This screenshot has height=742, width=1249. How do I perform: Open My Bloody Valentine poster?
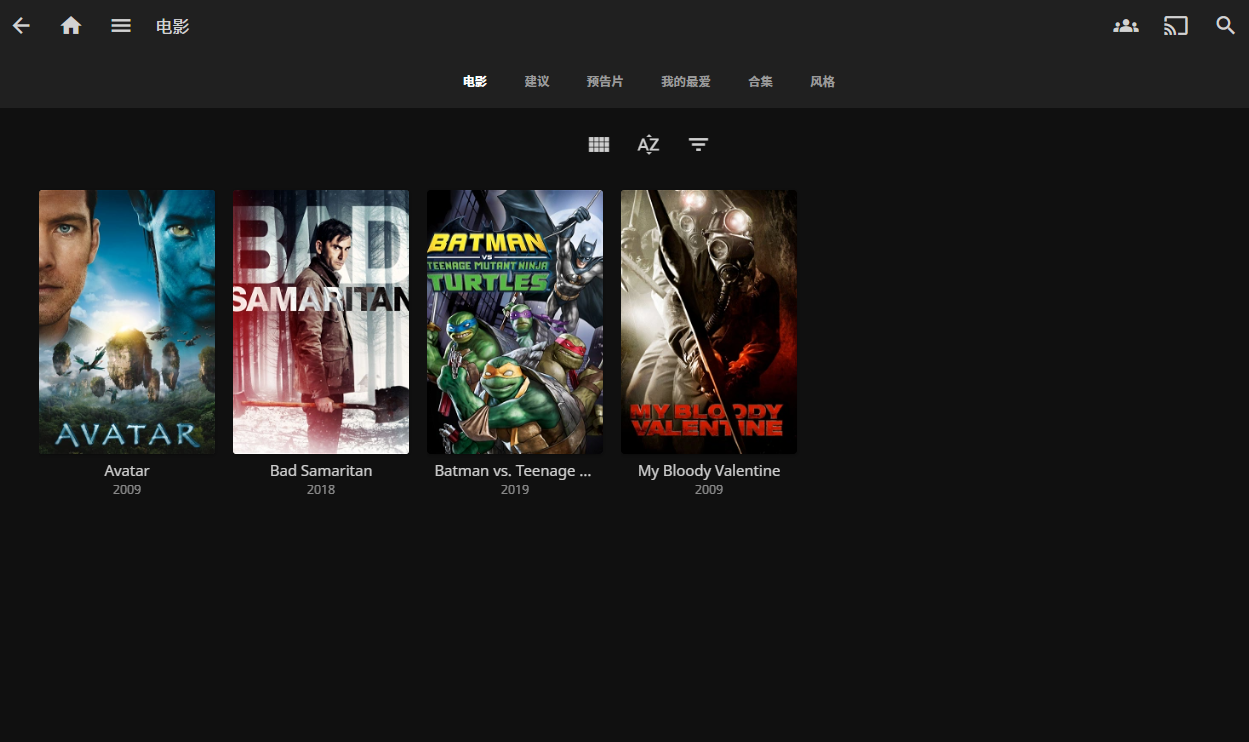point(709,322)
